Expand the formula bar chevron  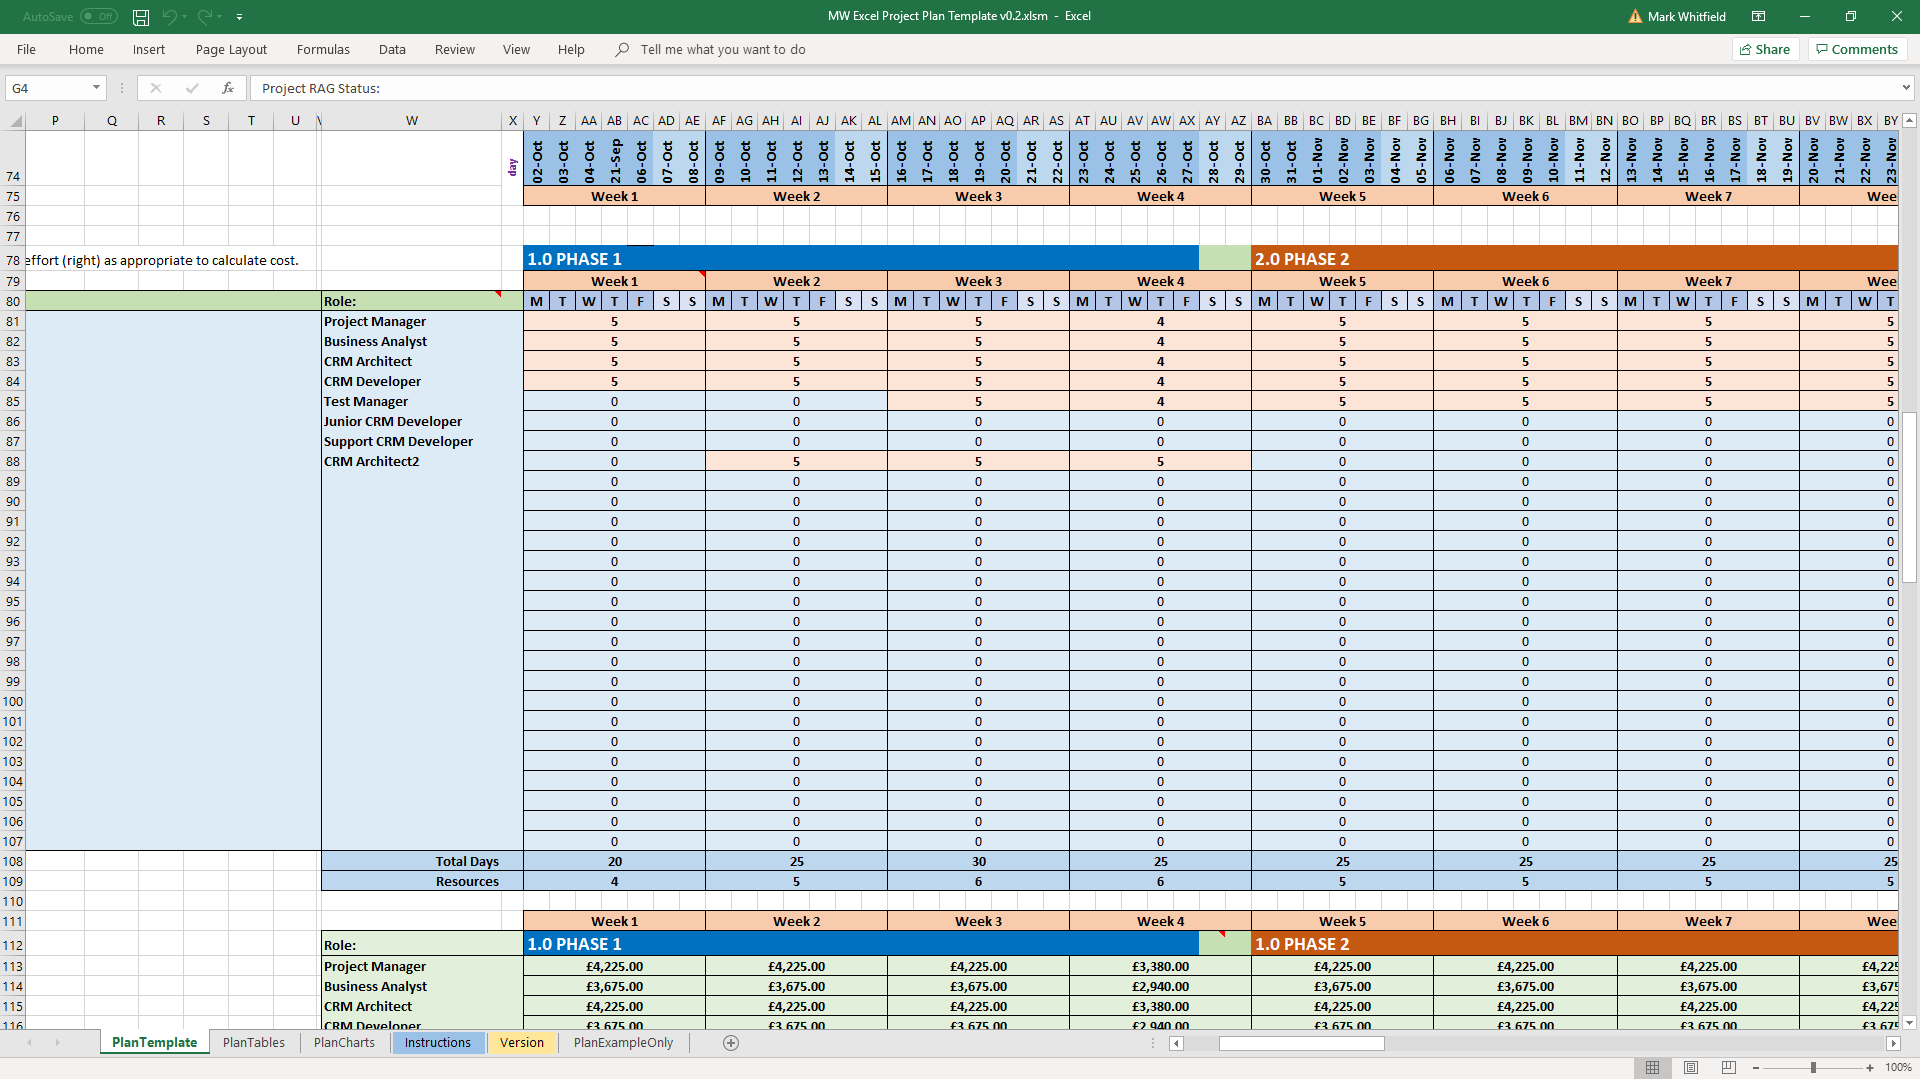tap(1906, 88)
